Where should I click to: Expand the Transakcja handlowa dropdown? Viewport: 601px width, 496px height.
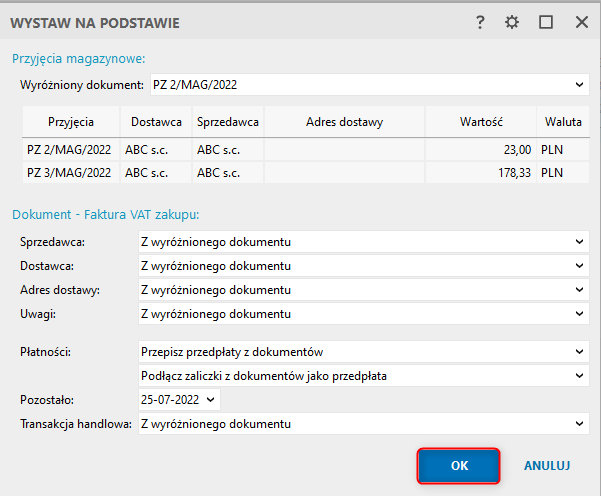(580, 424)
